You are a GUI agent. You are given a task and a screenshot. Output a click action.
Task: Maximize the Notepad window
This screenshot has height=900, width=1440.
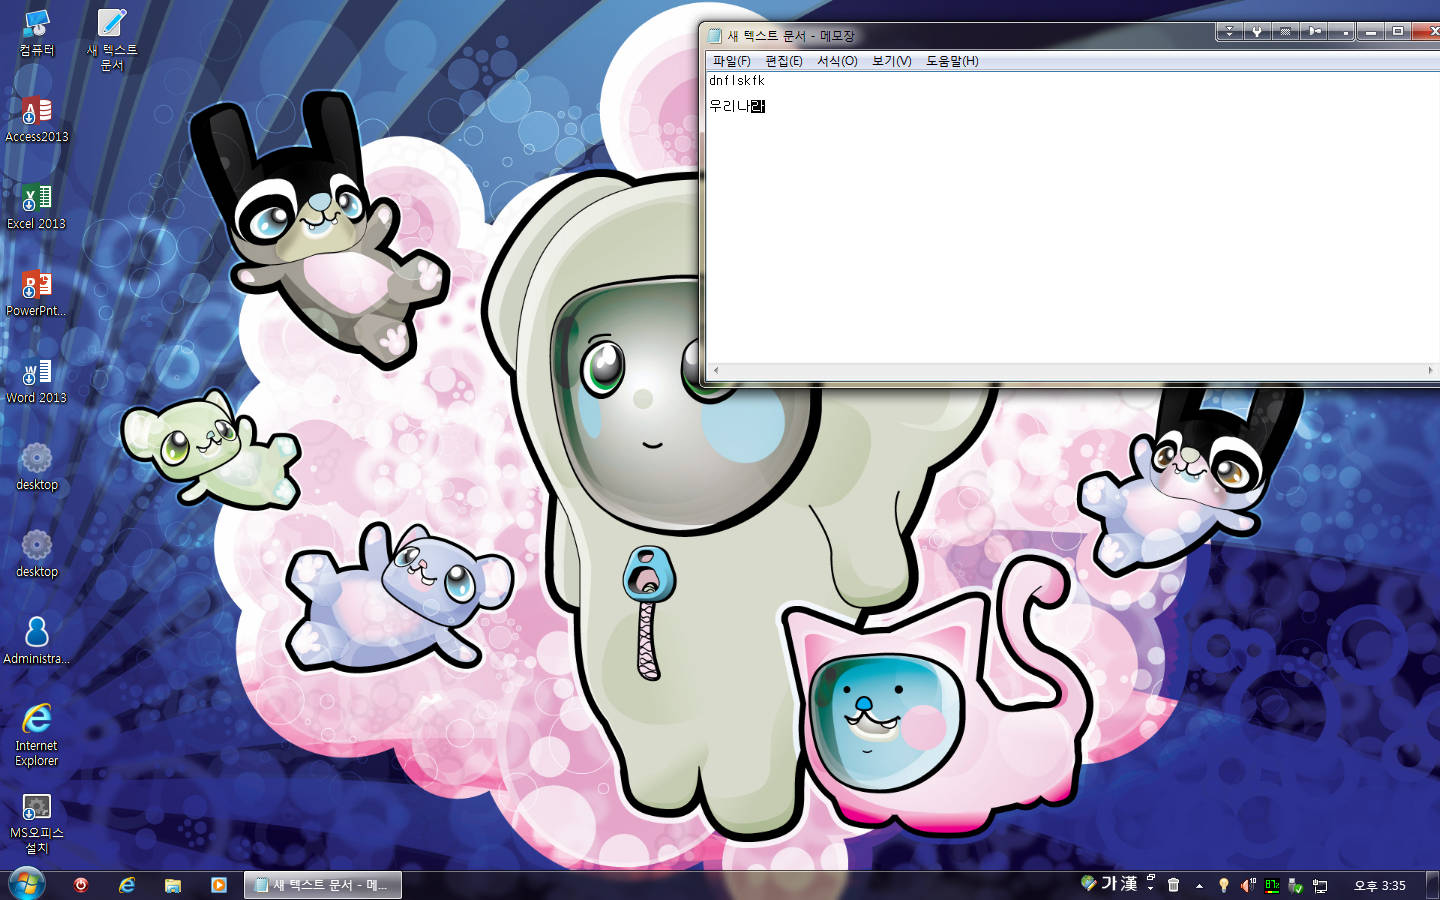point(1398,32)
